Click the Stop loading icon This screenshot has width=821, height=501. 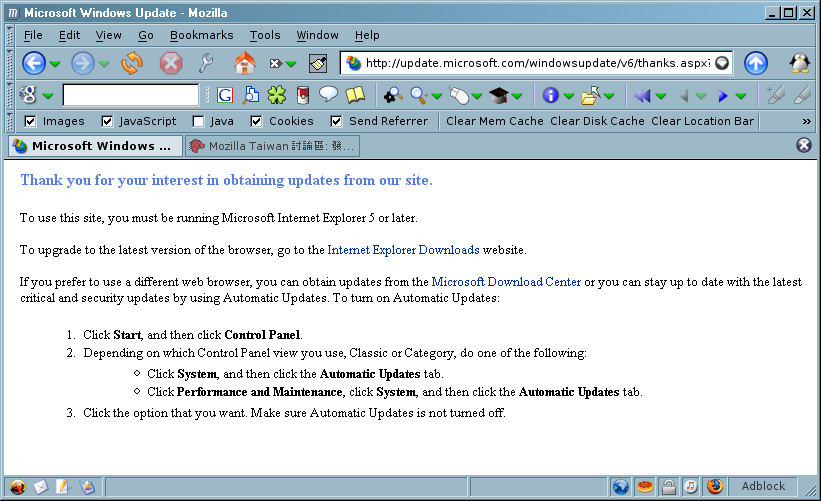pyautogui.click(x=171, y=63)
